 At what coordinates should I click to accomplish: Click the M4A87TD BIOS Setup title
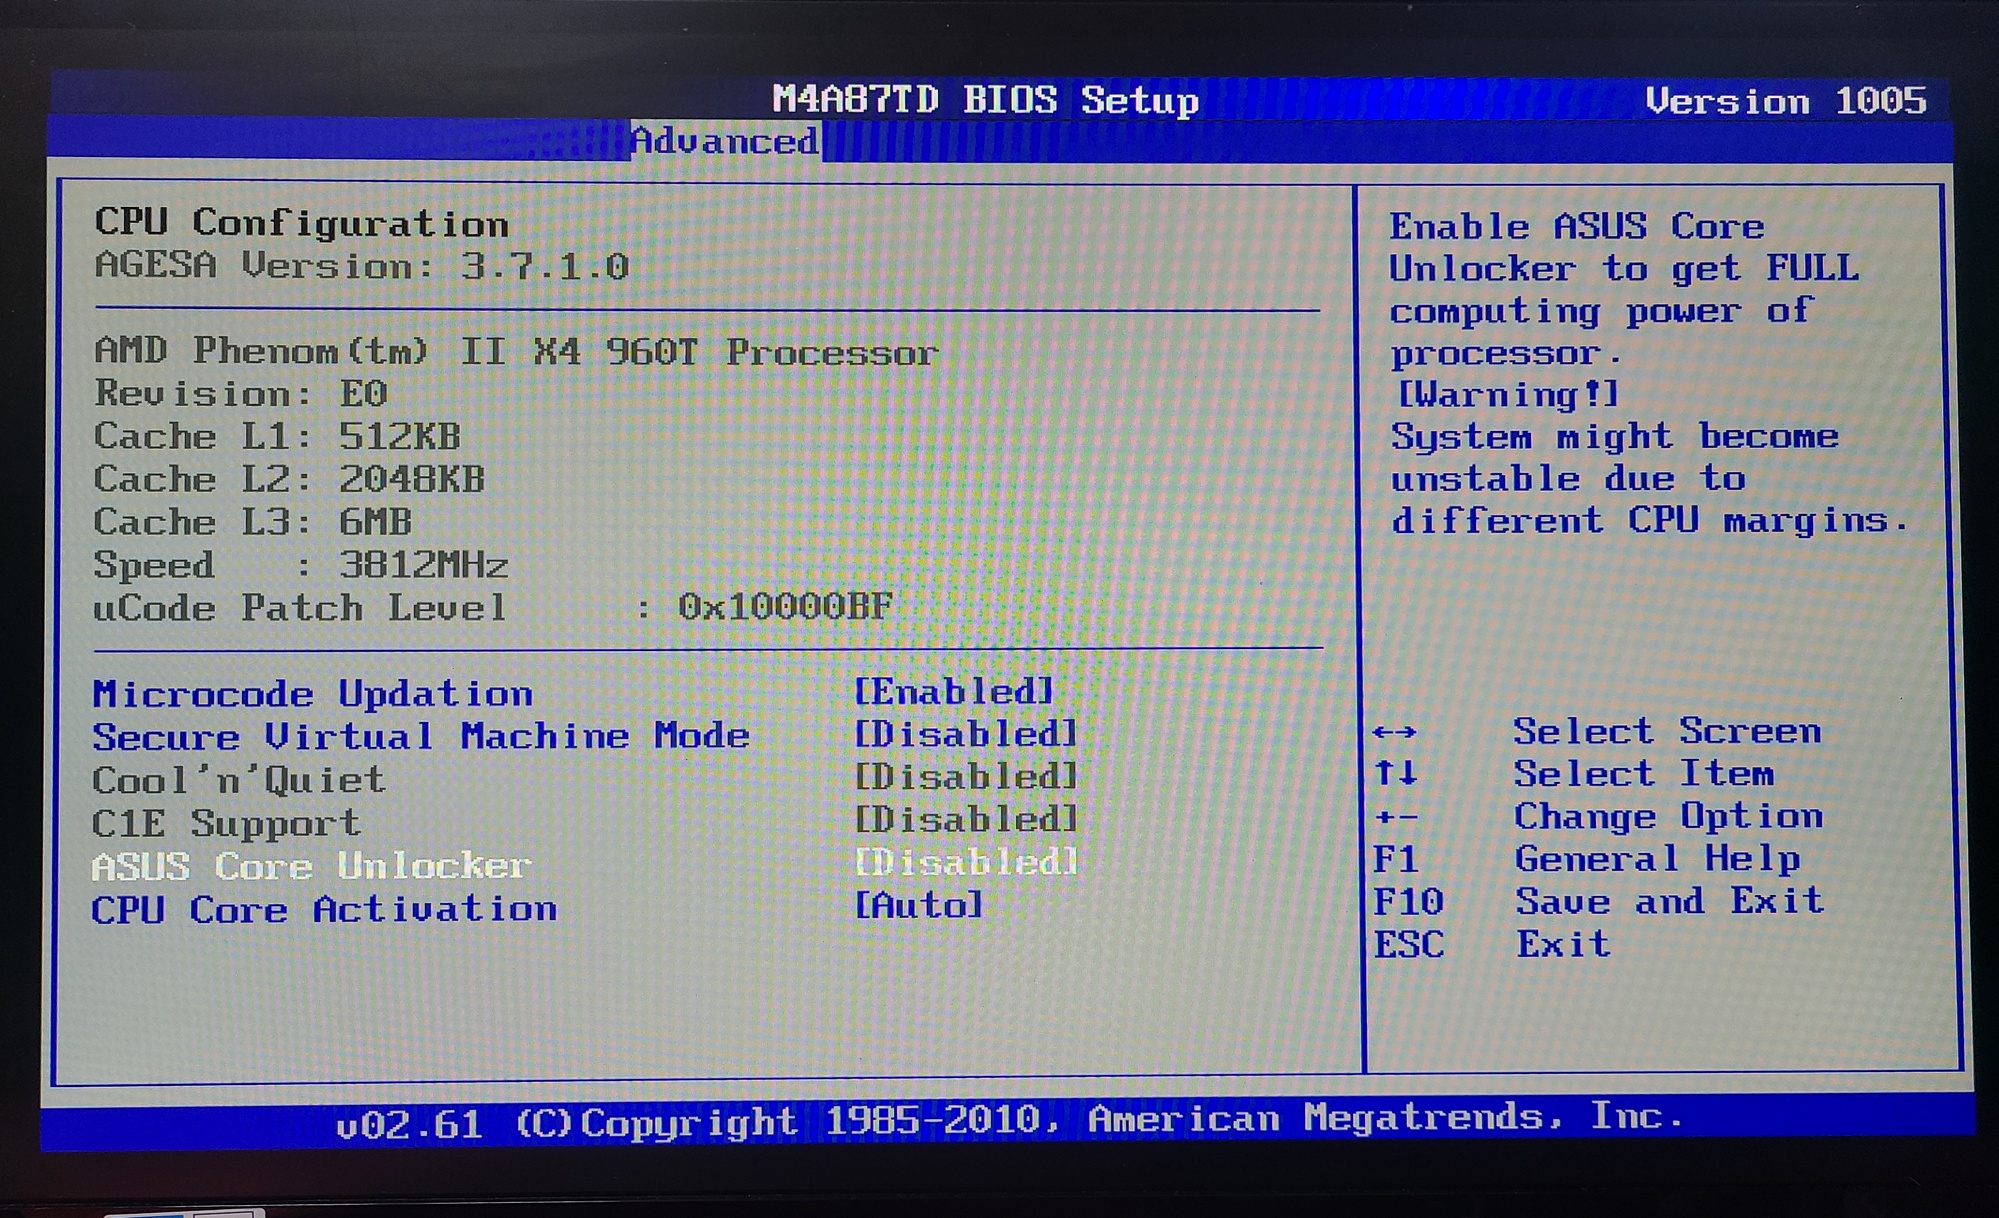(x=985, y=100)
